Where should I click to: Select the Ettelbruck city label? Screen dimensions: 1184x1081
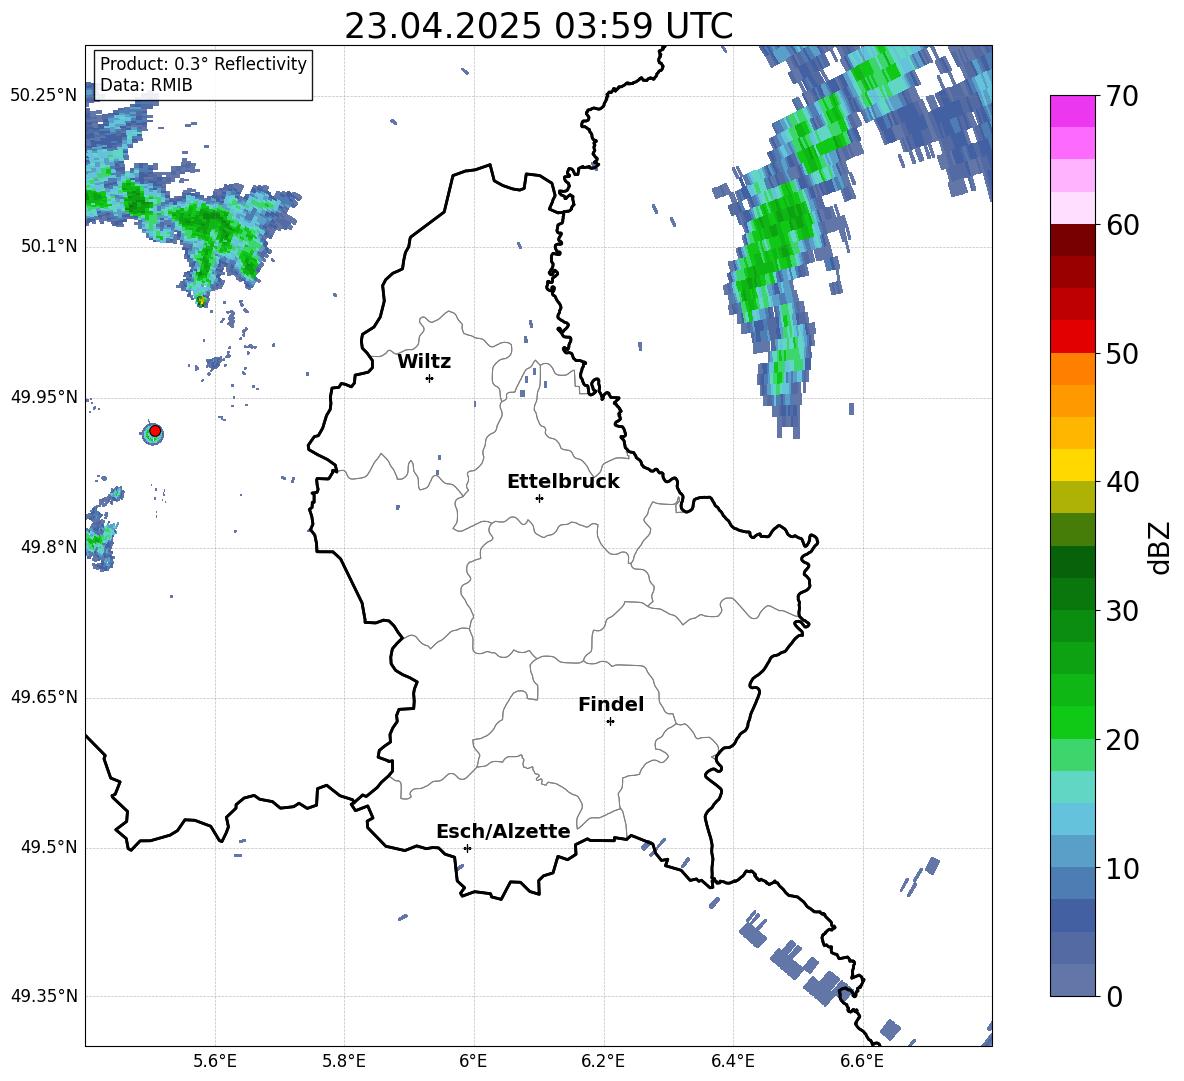tap(563, 482)
